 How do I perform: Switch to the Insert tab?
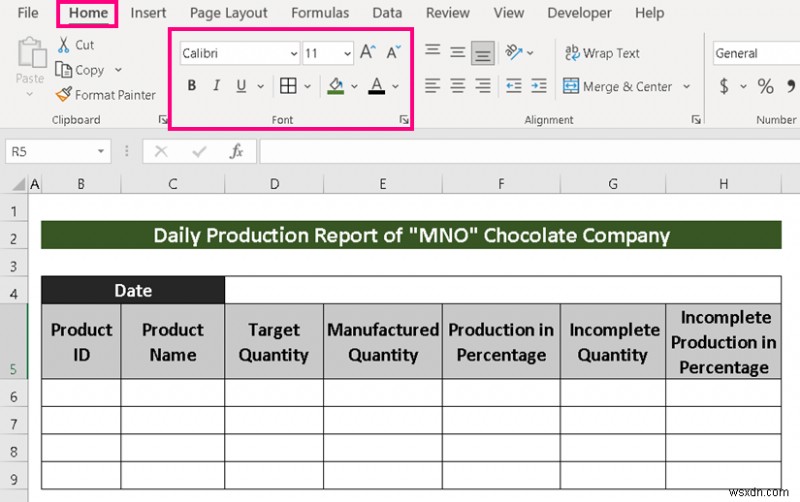148,13
